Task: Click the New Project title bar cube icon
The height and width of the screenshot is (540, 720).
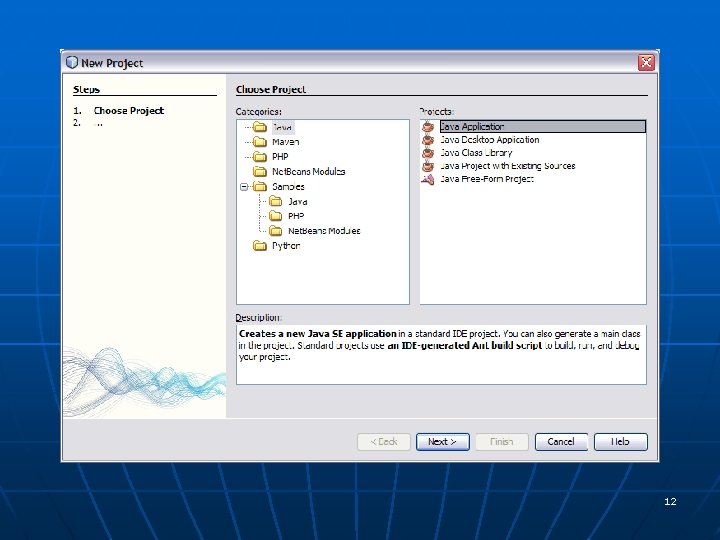Action: click(x=72, y=62)
